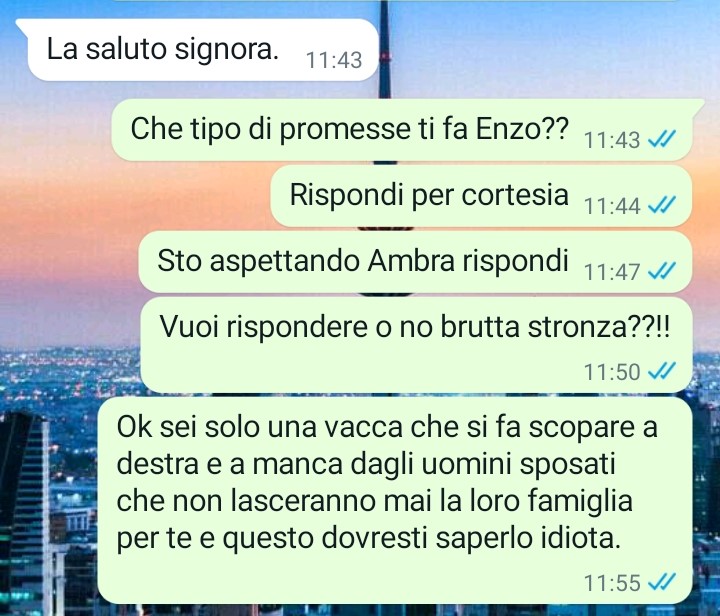720x616 pixels.
Task: Select the 'La saluto signora.' received message
Action: [x=197, y=50]
